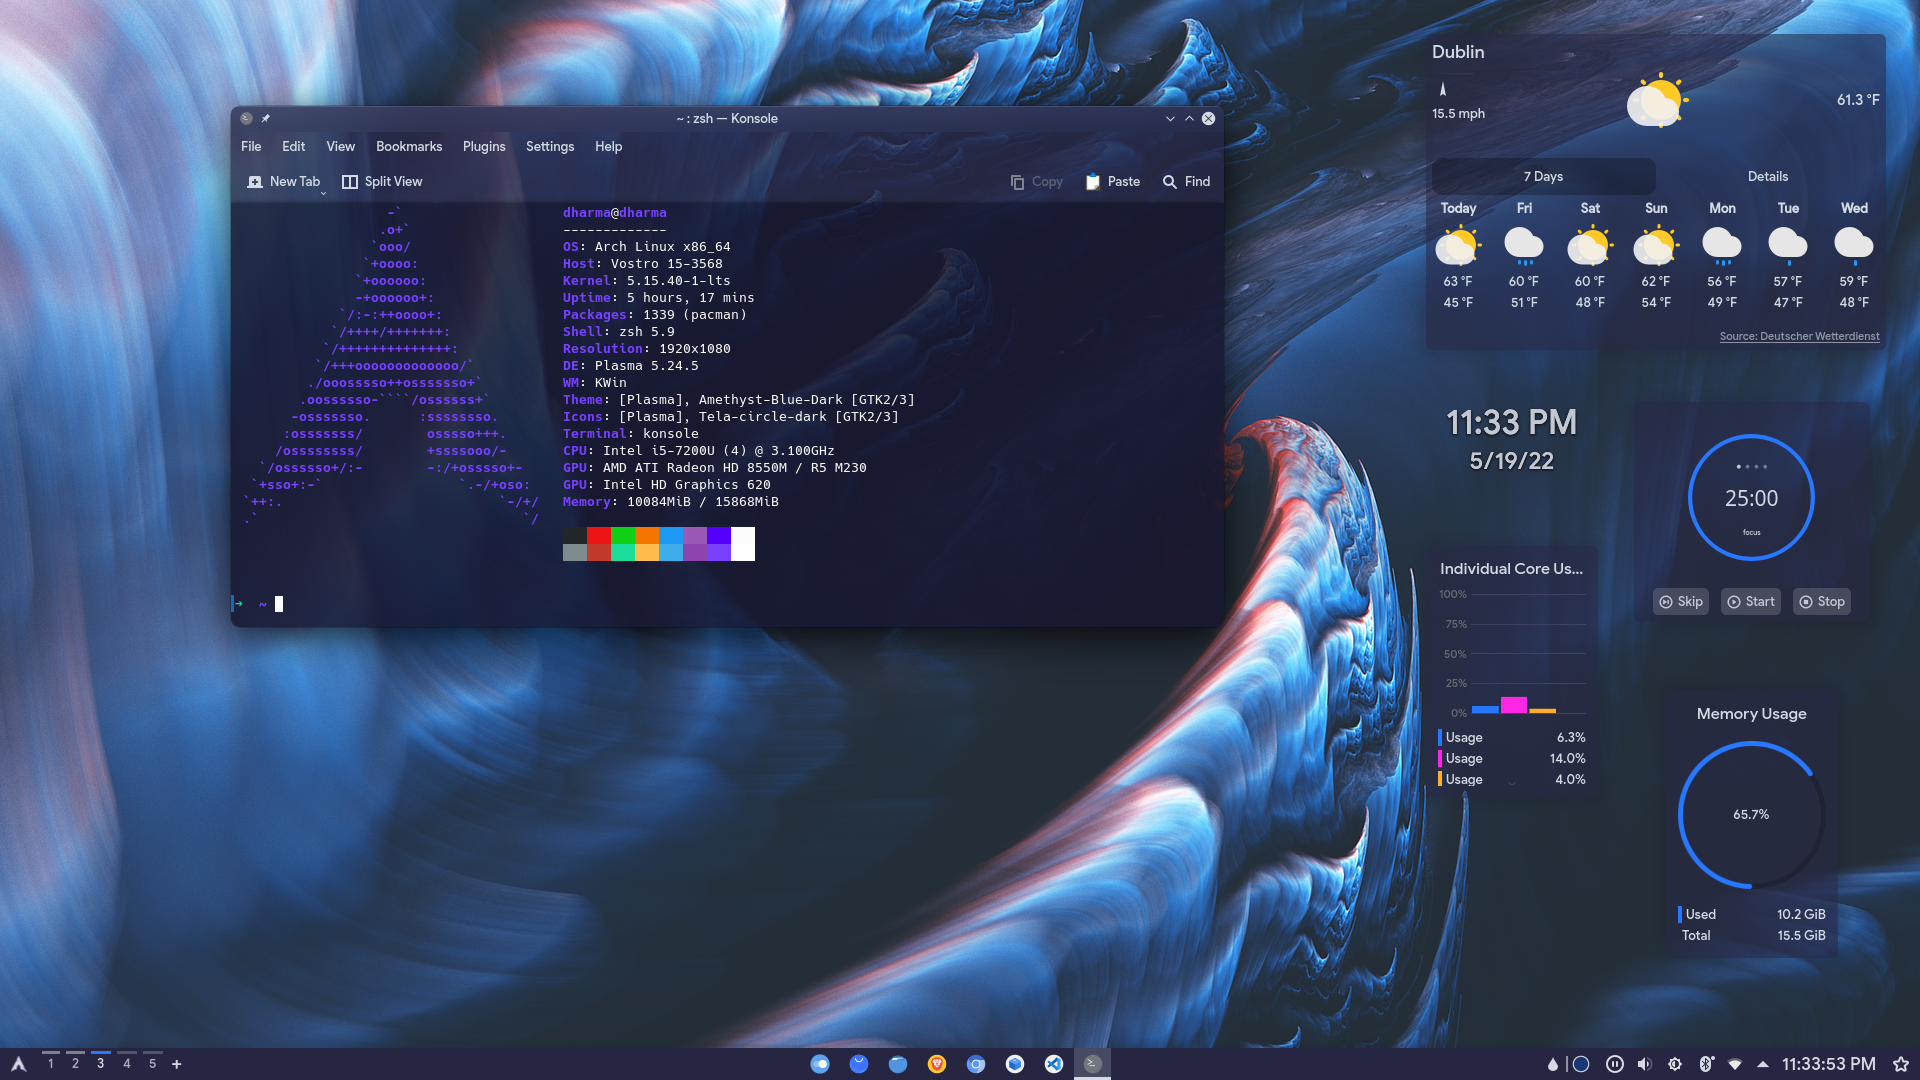Open screen brightness tray icon
Image resolution: width=1920 pixels, height=1080 pixels.
(x=1675, y=1064)
